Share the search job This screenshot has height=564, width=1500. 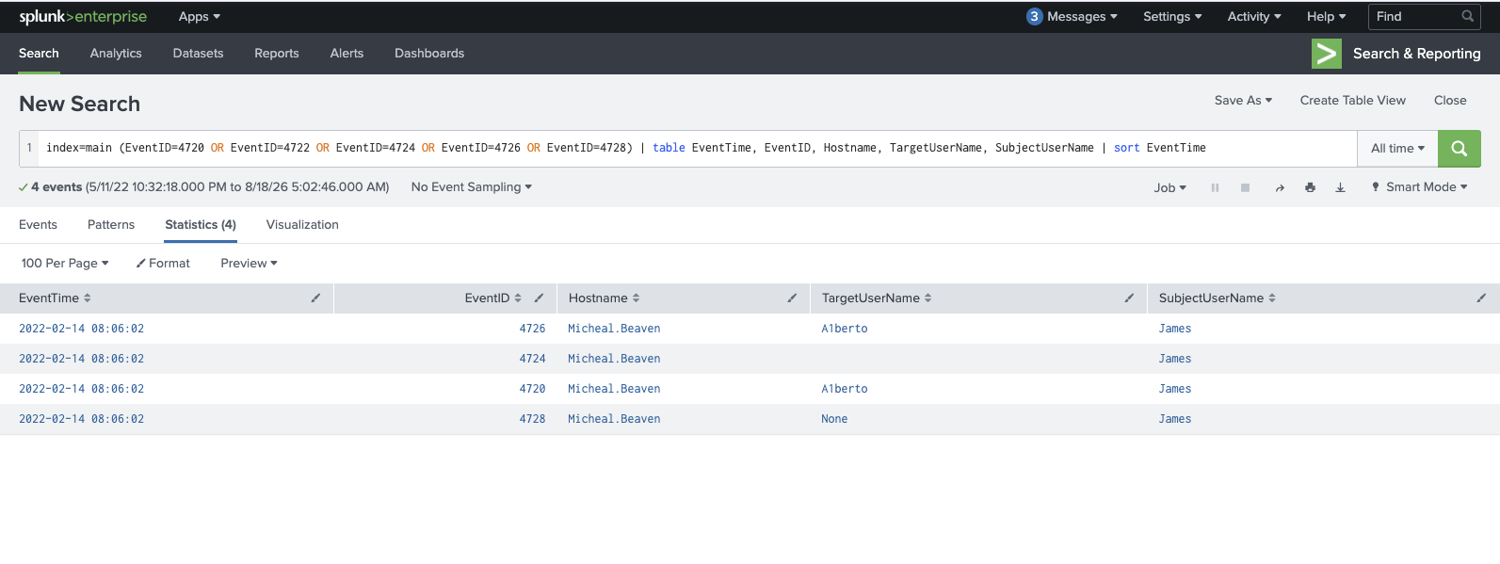pos(1279,187)
